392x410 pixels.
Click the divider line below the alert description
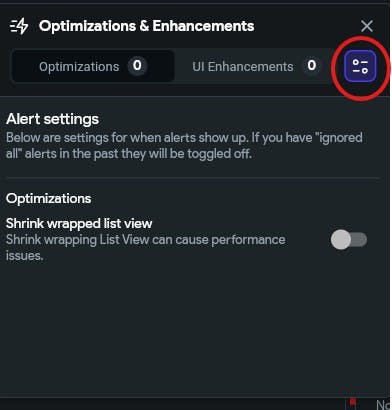193,178
